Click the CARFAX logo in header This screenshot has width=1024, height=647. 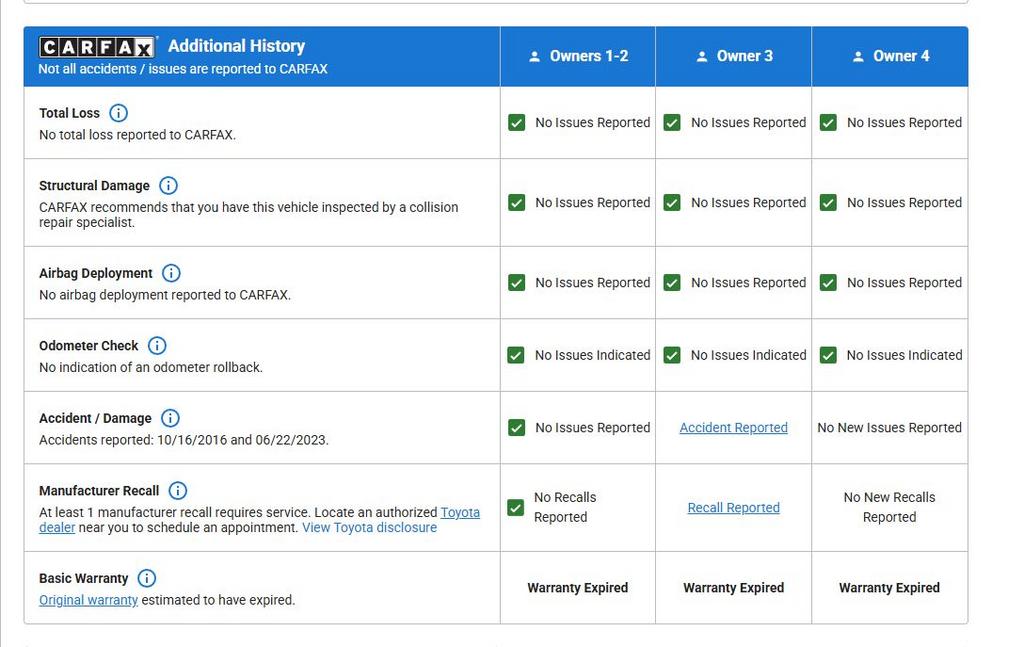coord(97,47)
